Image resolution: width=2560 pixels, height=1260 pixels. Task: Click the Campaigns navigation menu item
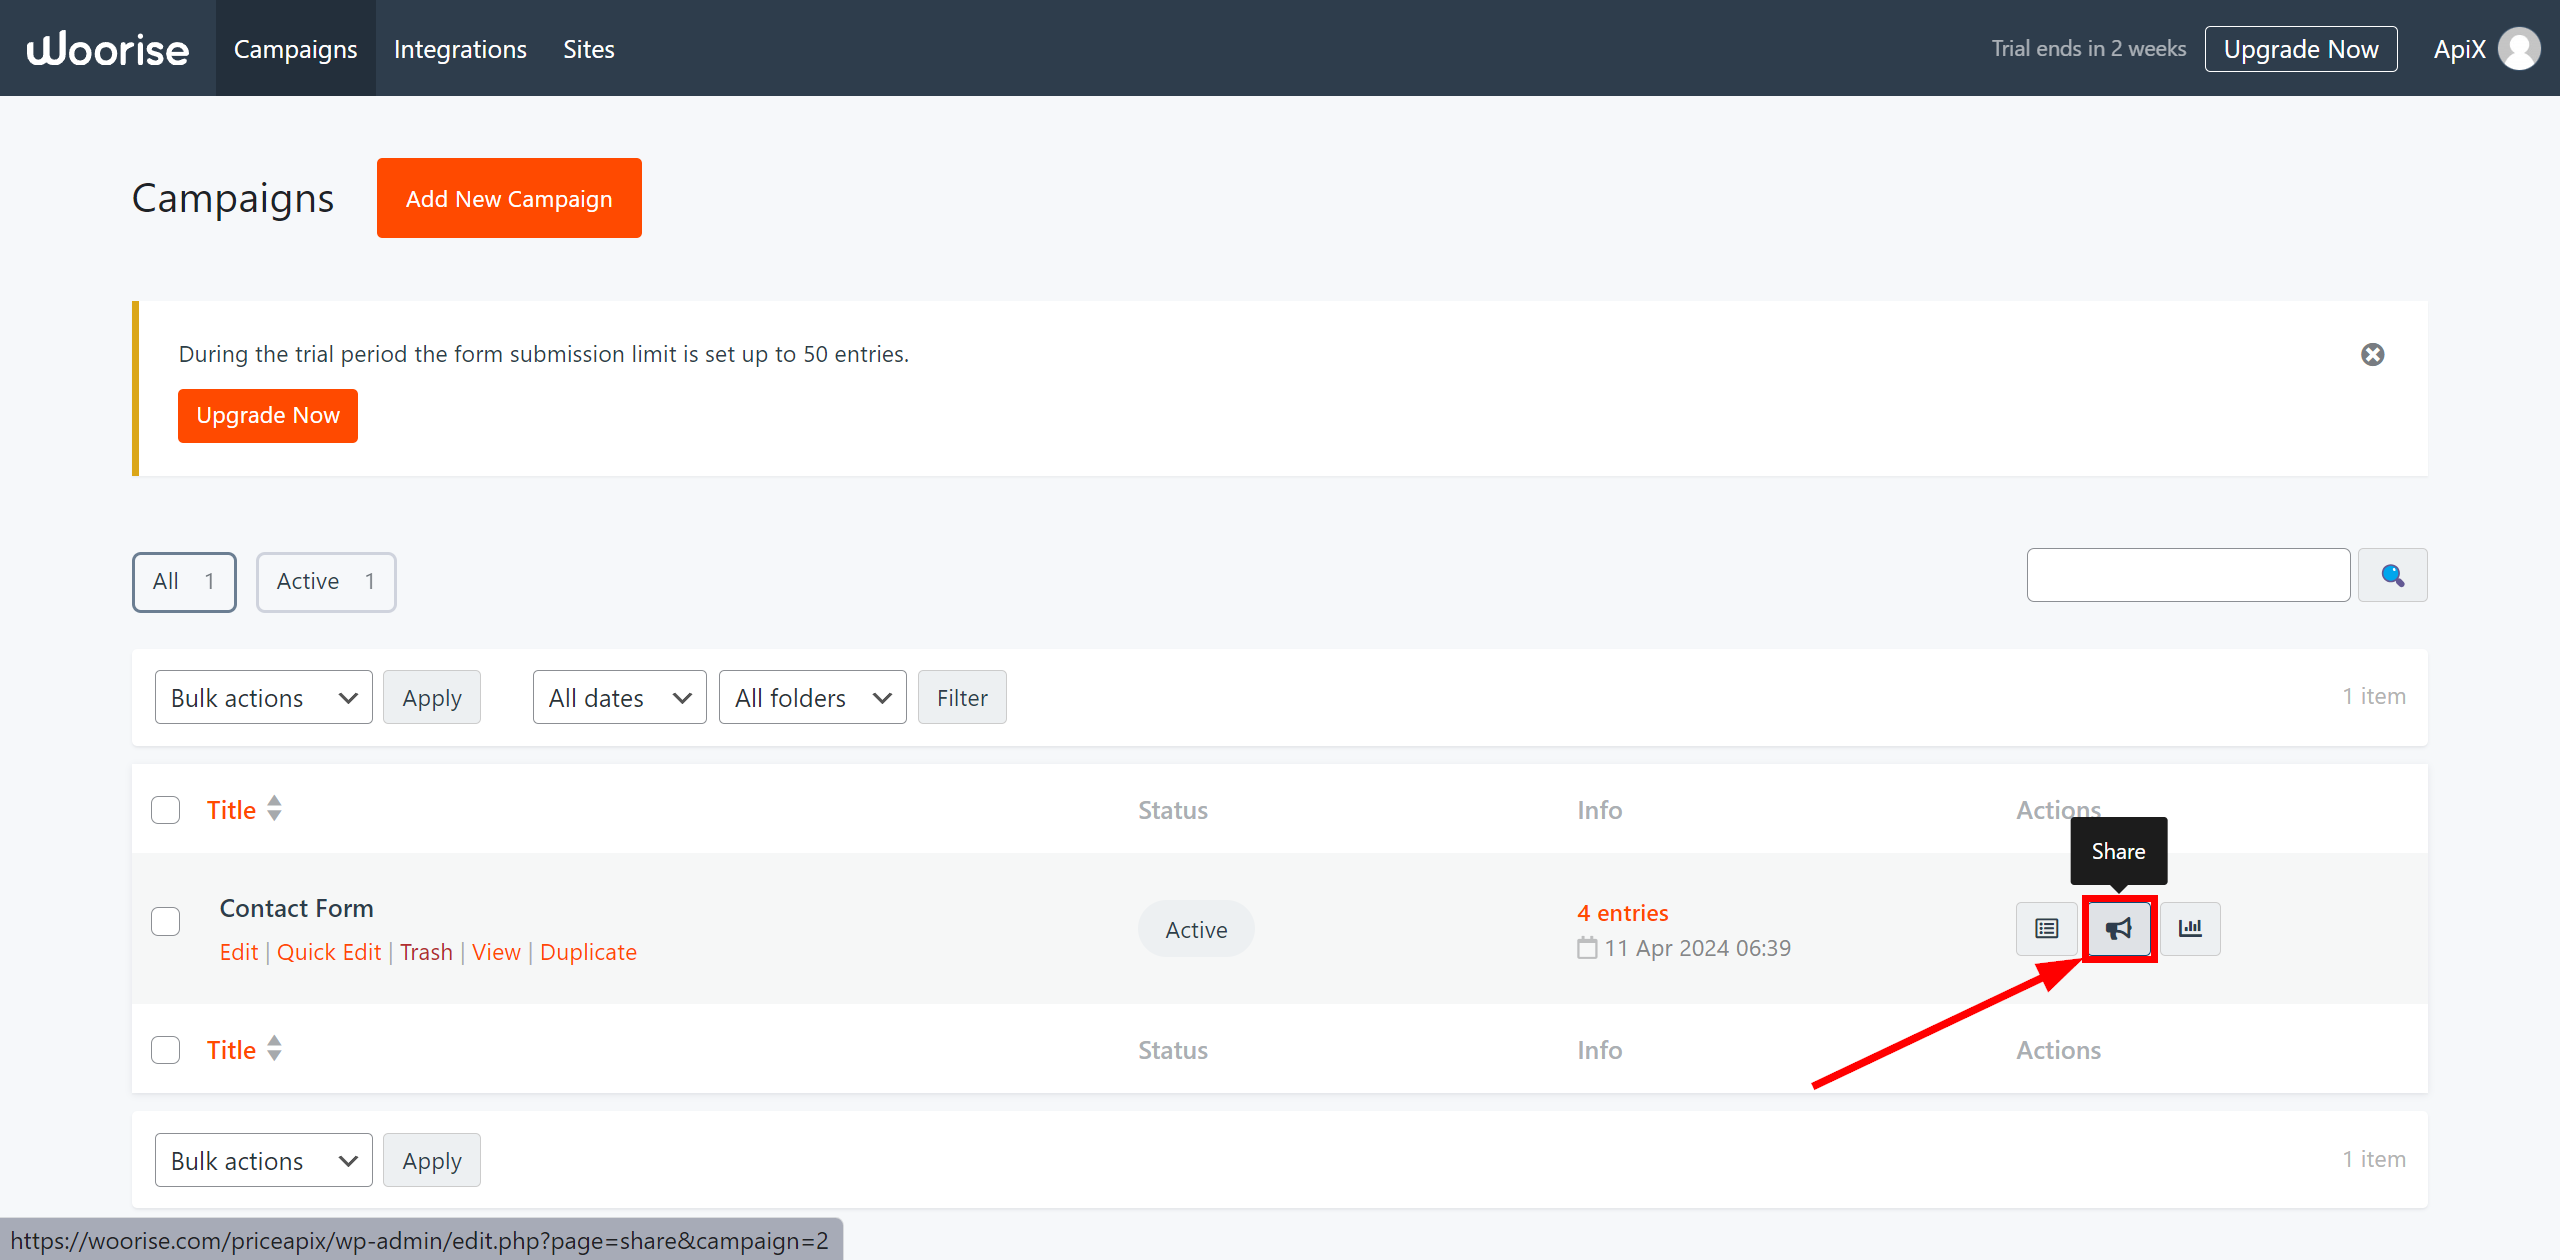296,47
